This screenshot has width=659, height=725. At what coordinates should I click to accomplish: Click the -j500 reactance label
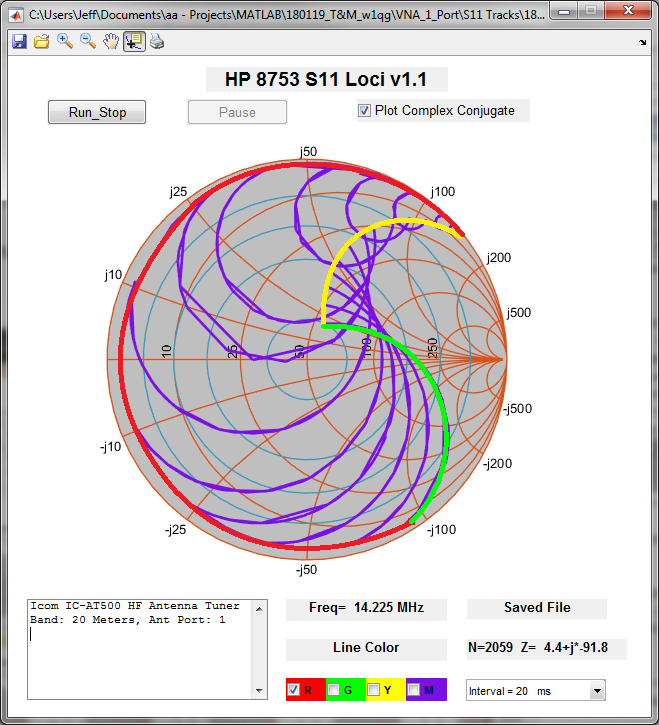click(517, 409)
